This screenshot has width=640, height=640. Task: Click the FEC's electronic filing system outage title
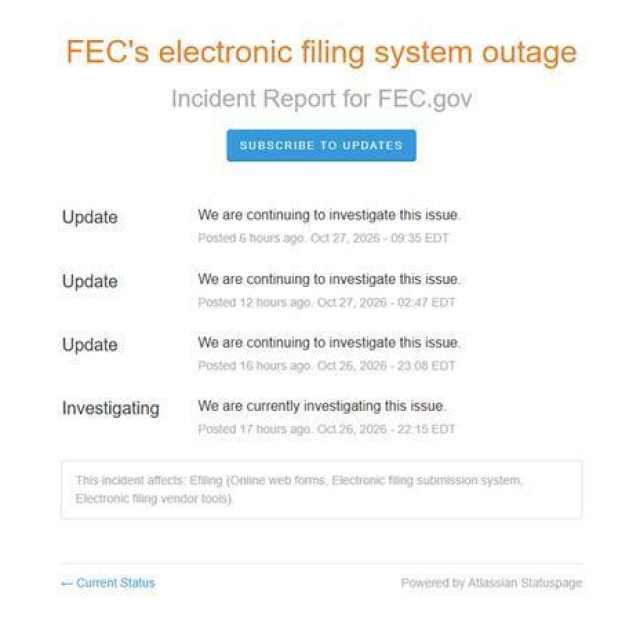321,52
